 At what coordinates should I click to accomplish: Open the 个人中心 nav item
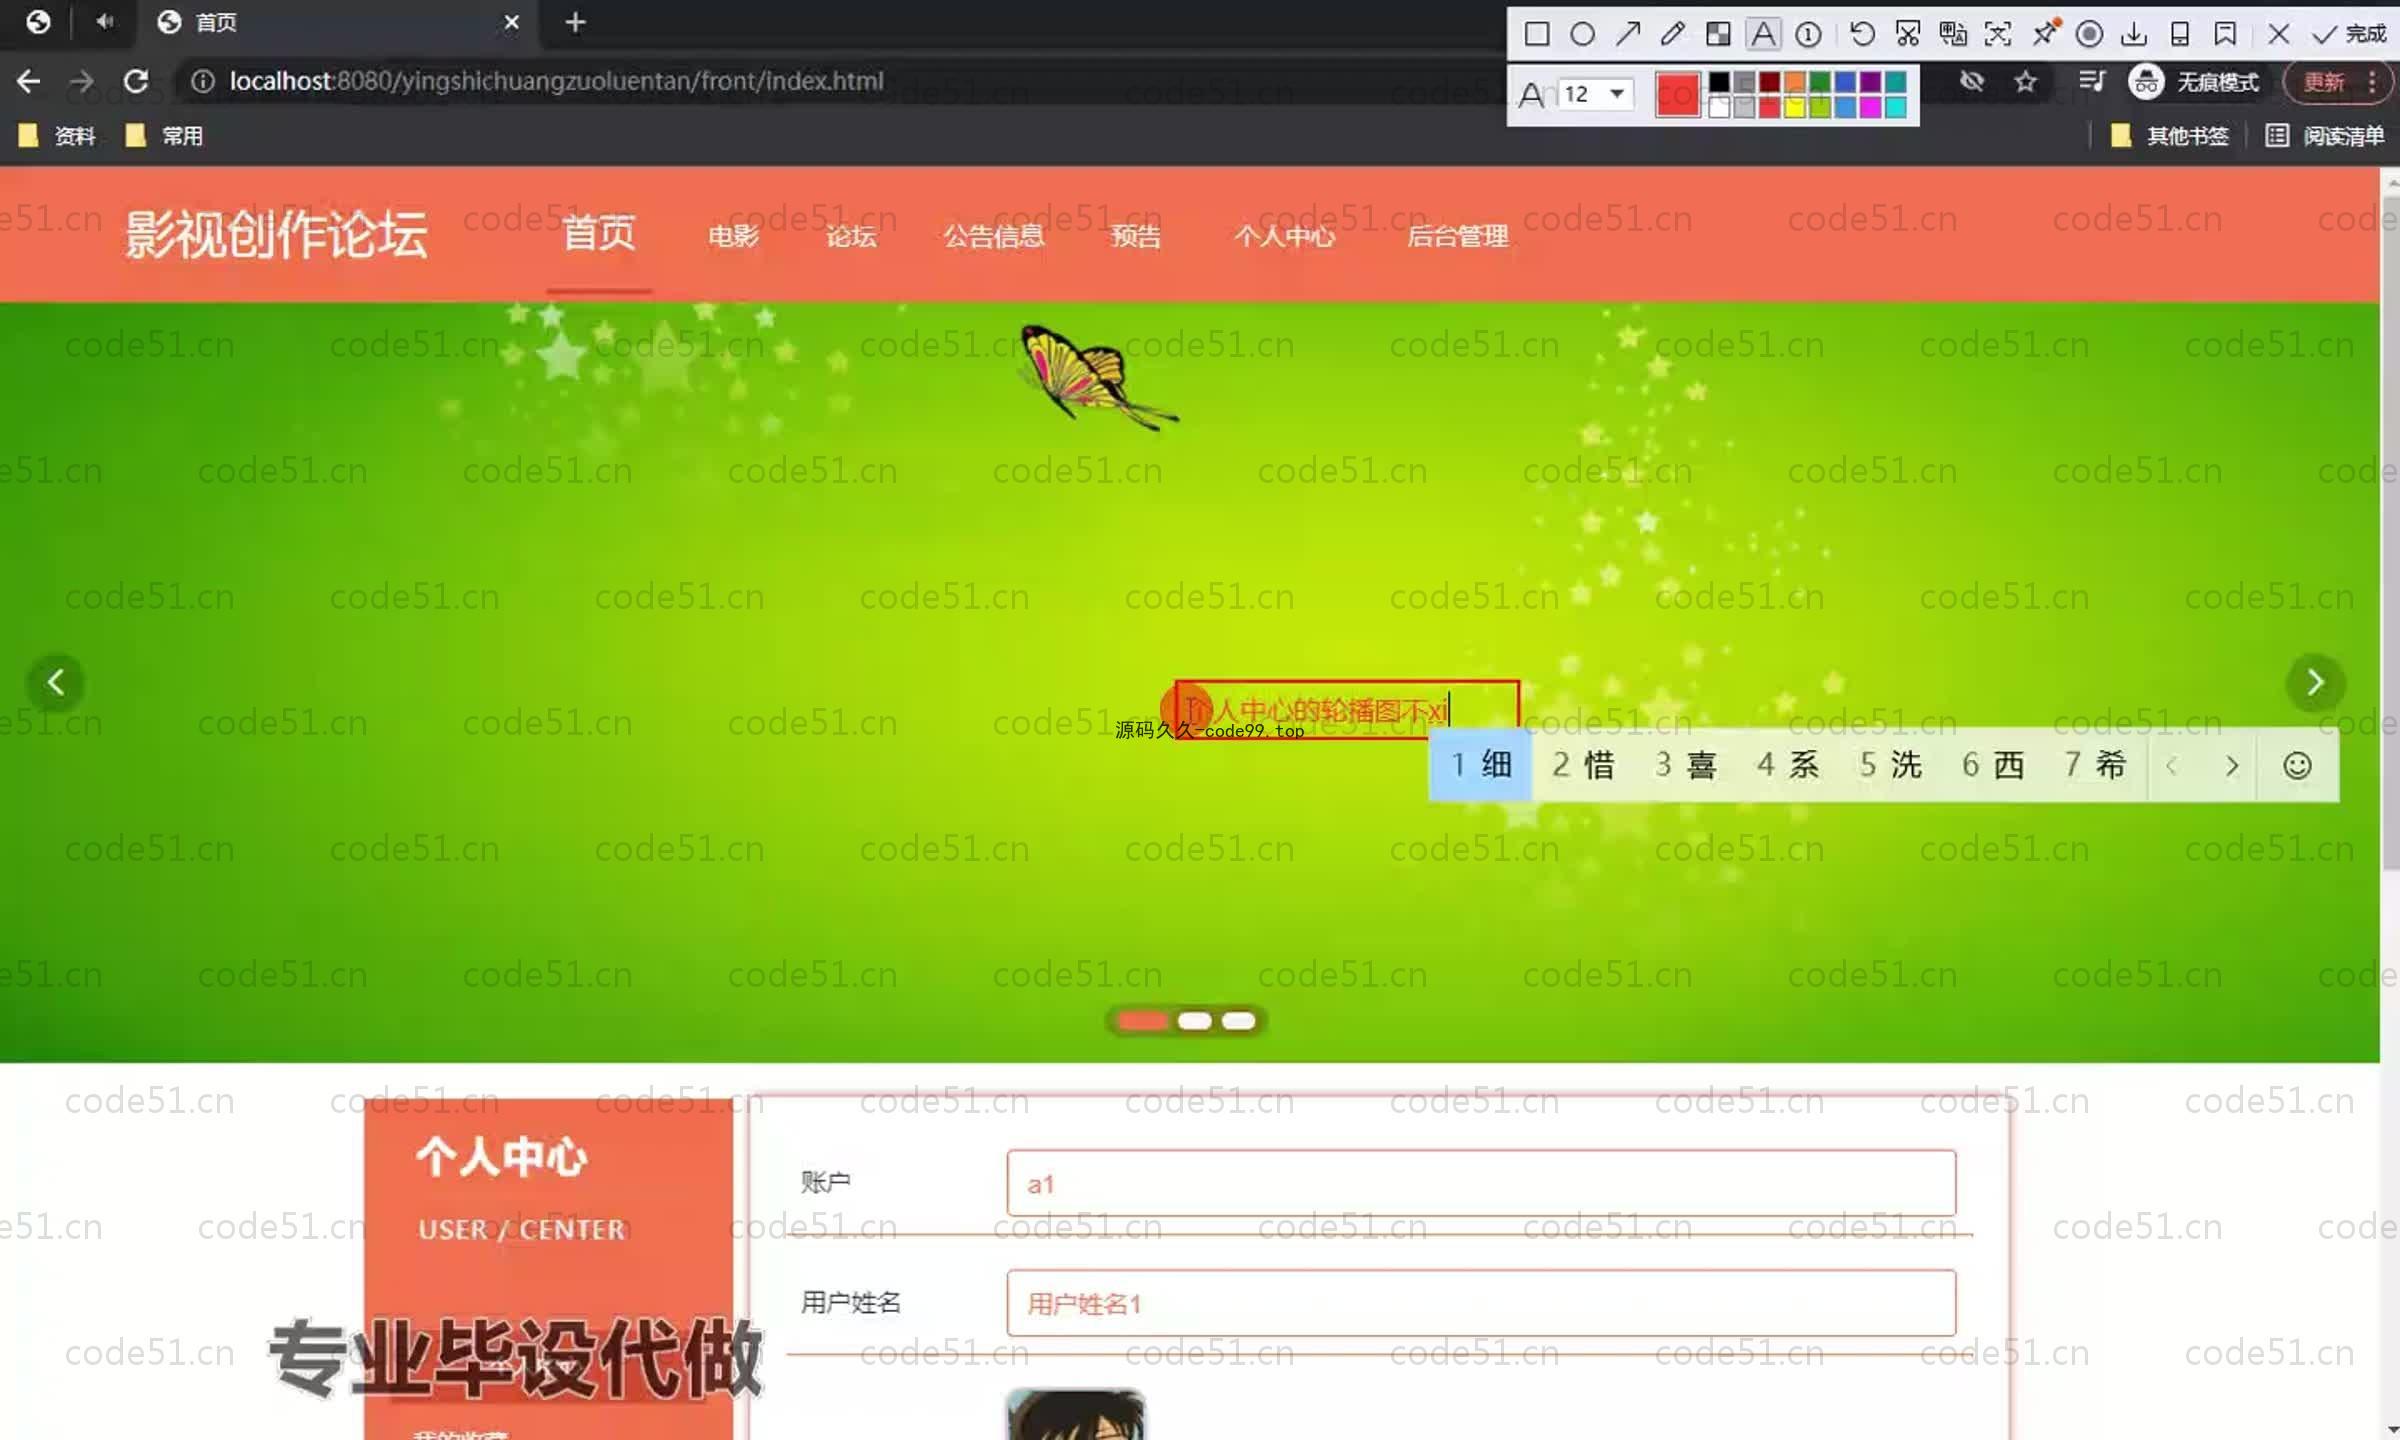1285,236
